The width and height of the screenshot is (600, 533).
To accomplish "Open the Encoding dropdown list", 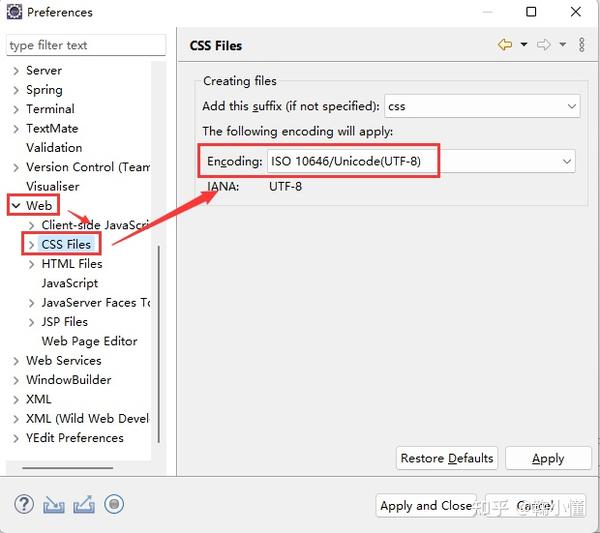I will pos(567,161).
